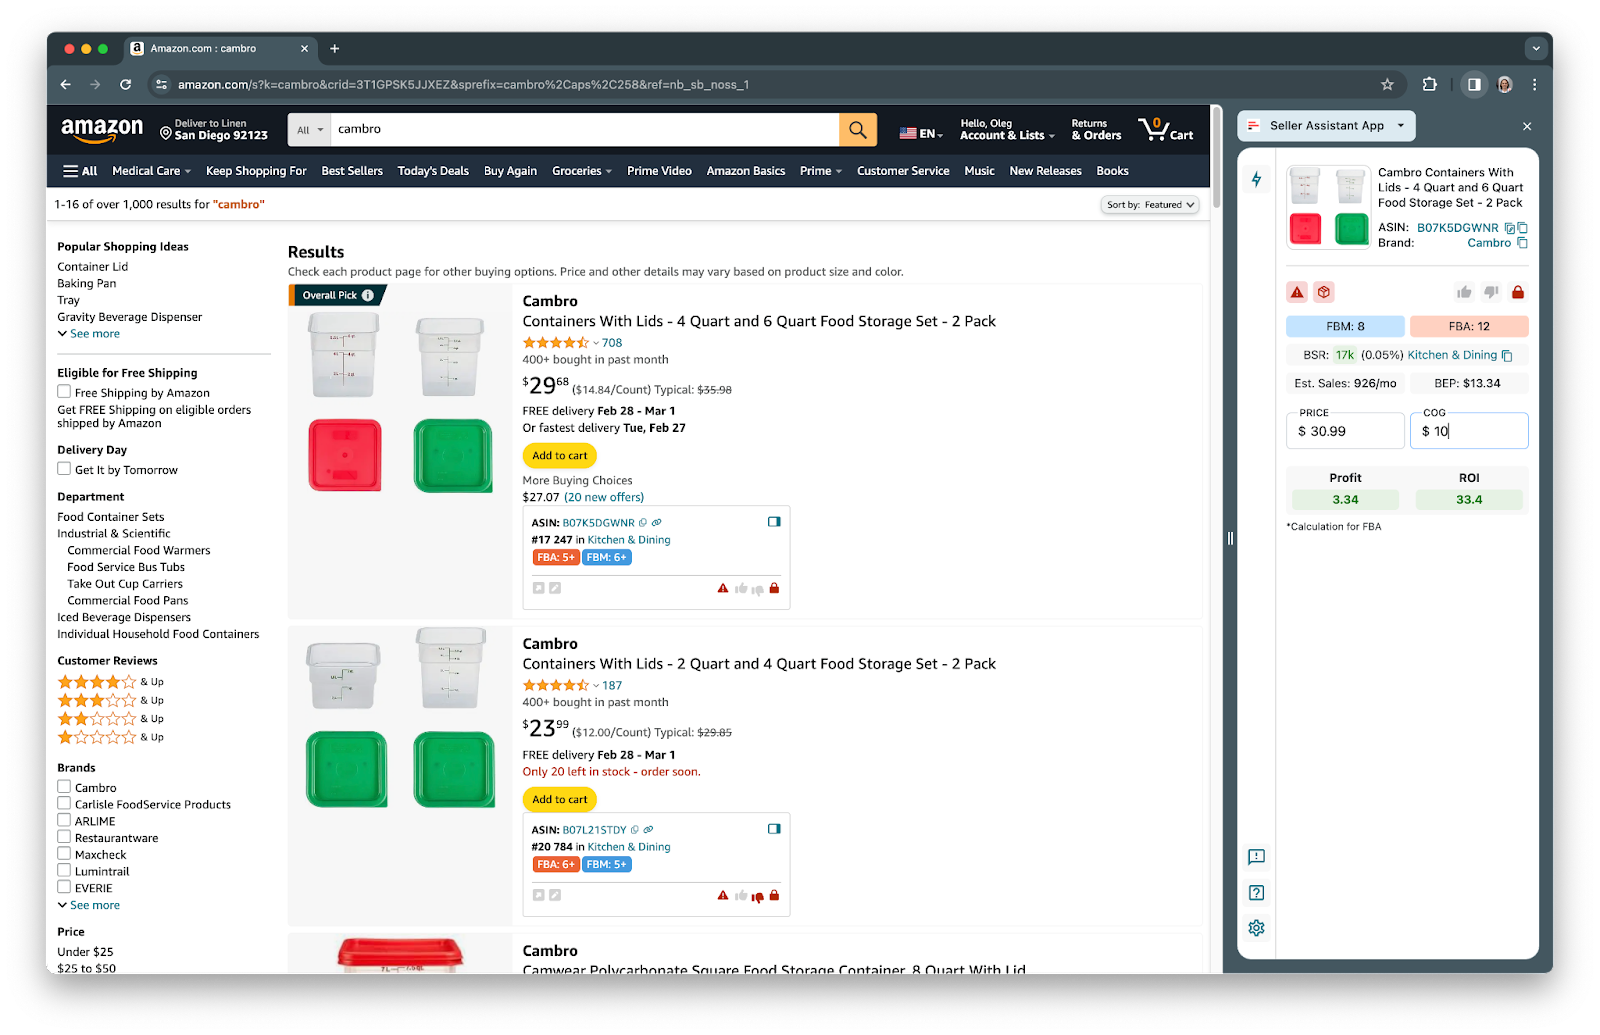Click the Amazon search magnifier icon
Viewport: 1600px width, 1035px height.
(x=857, y=129)
